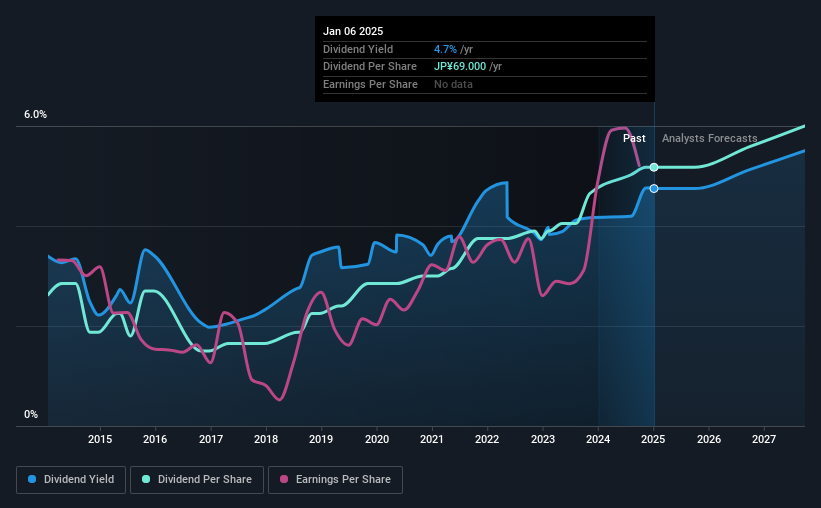Click the 2025 x-axis label

[x=653, y=439]
